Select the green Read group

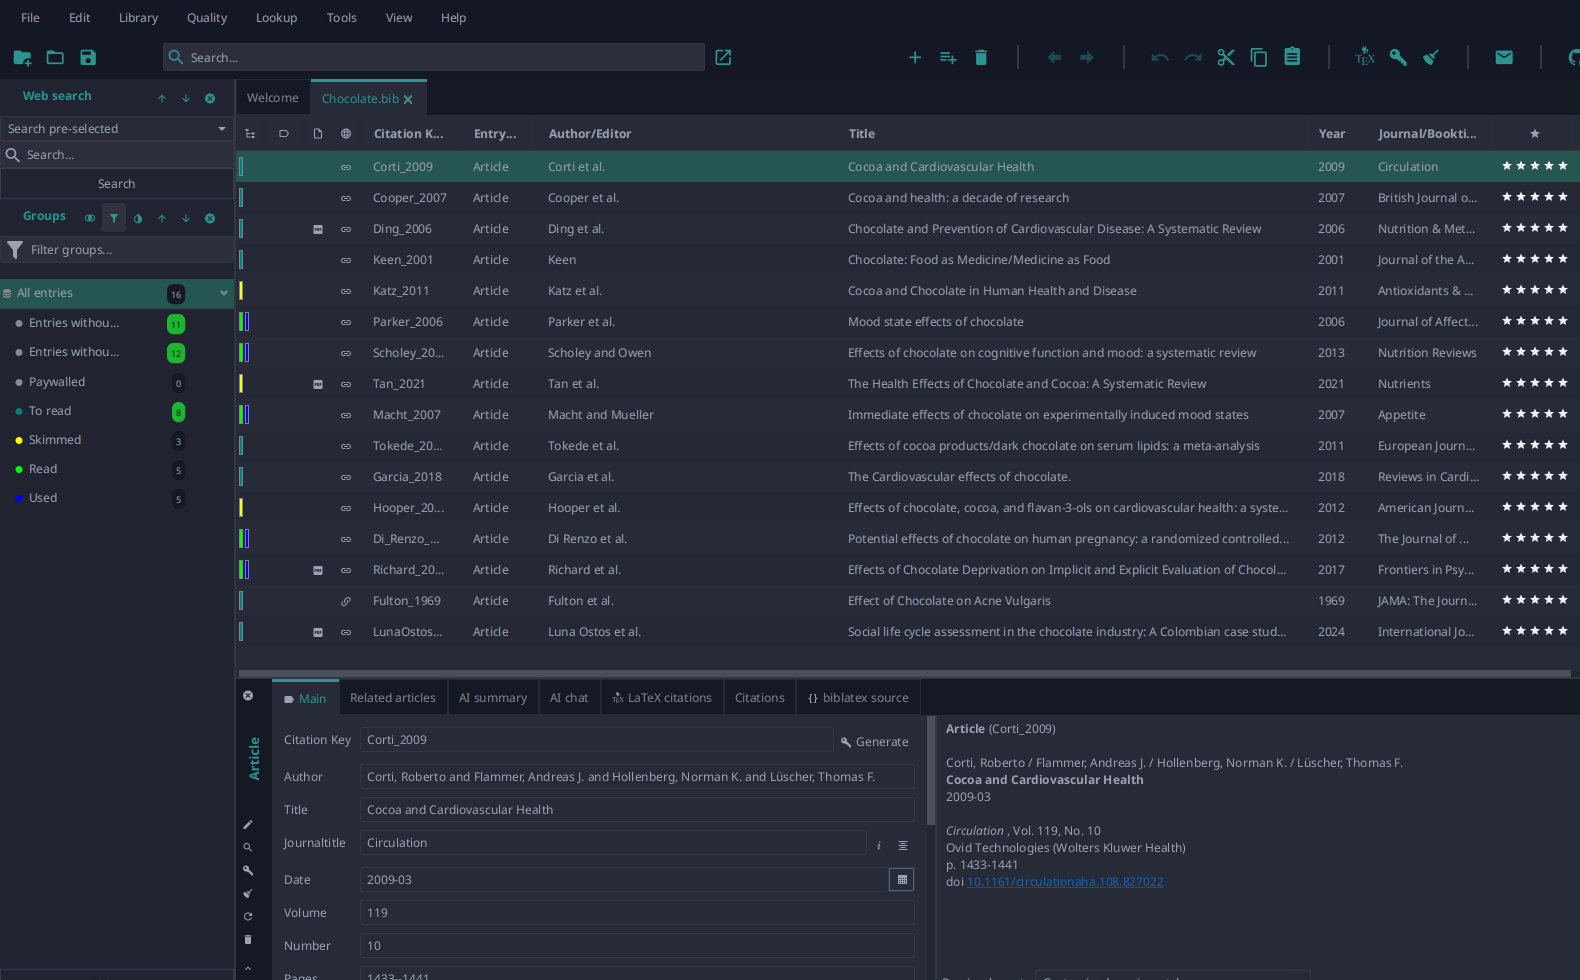click(117, 469)
